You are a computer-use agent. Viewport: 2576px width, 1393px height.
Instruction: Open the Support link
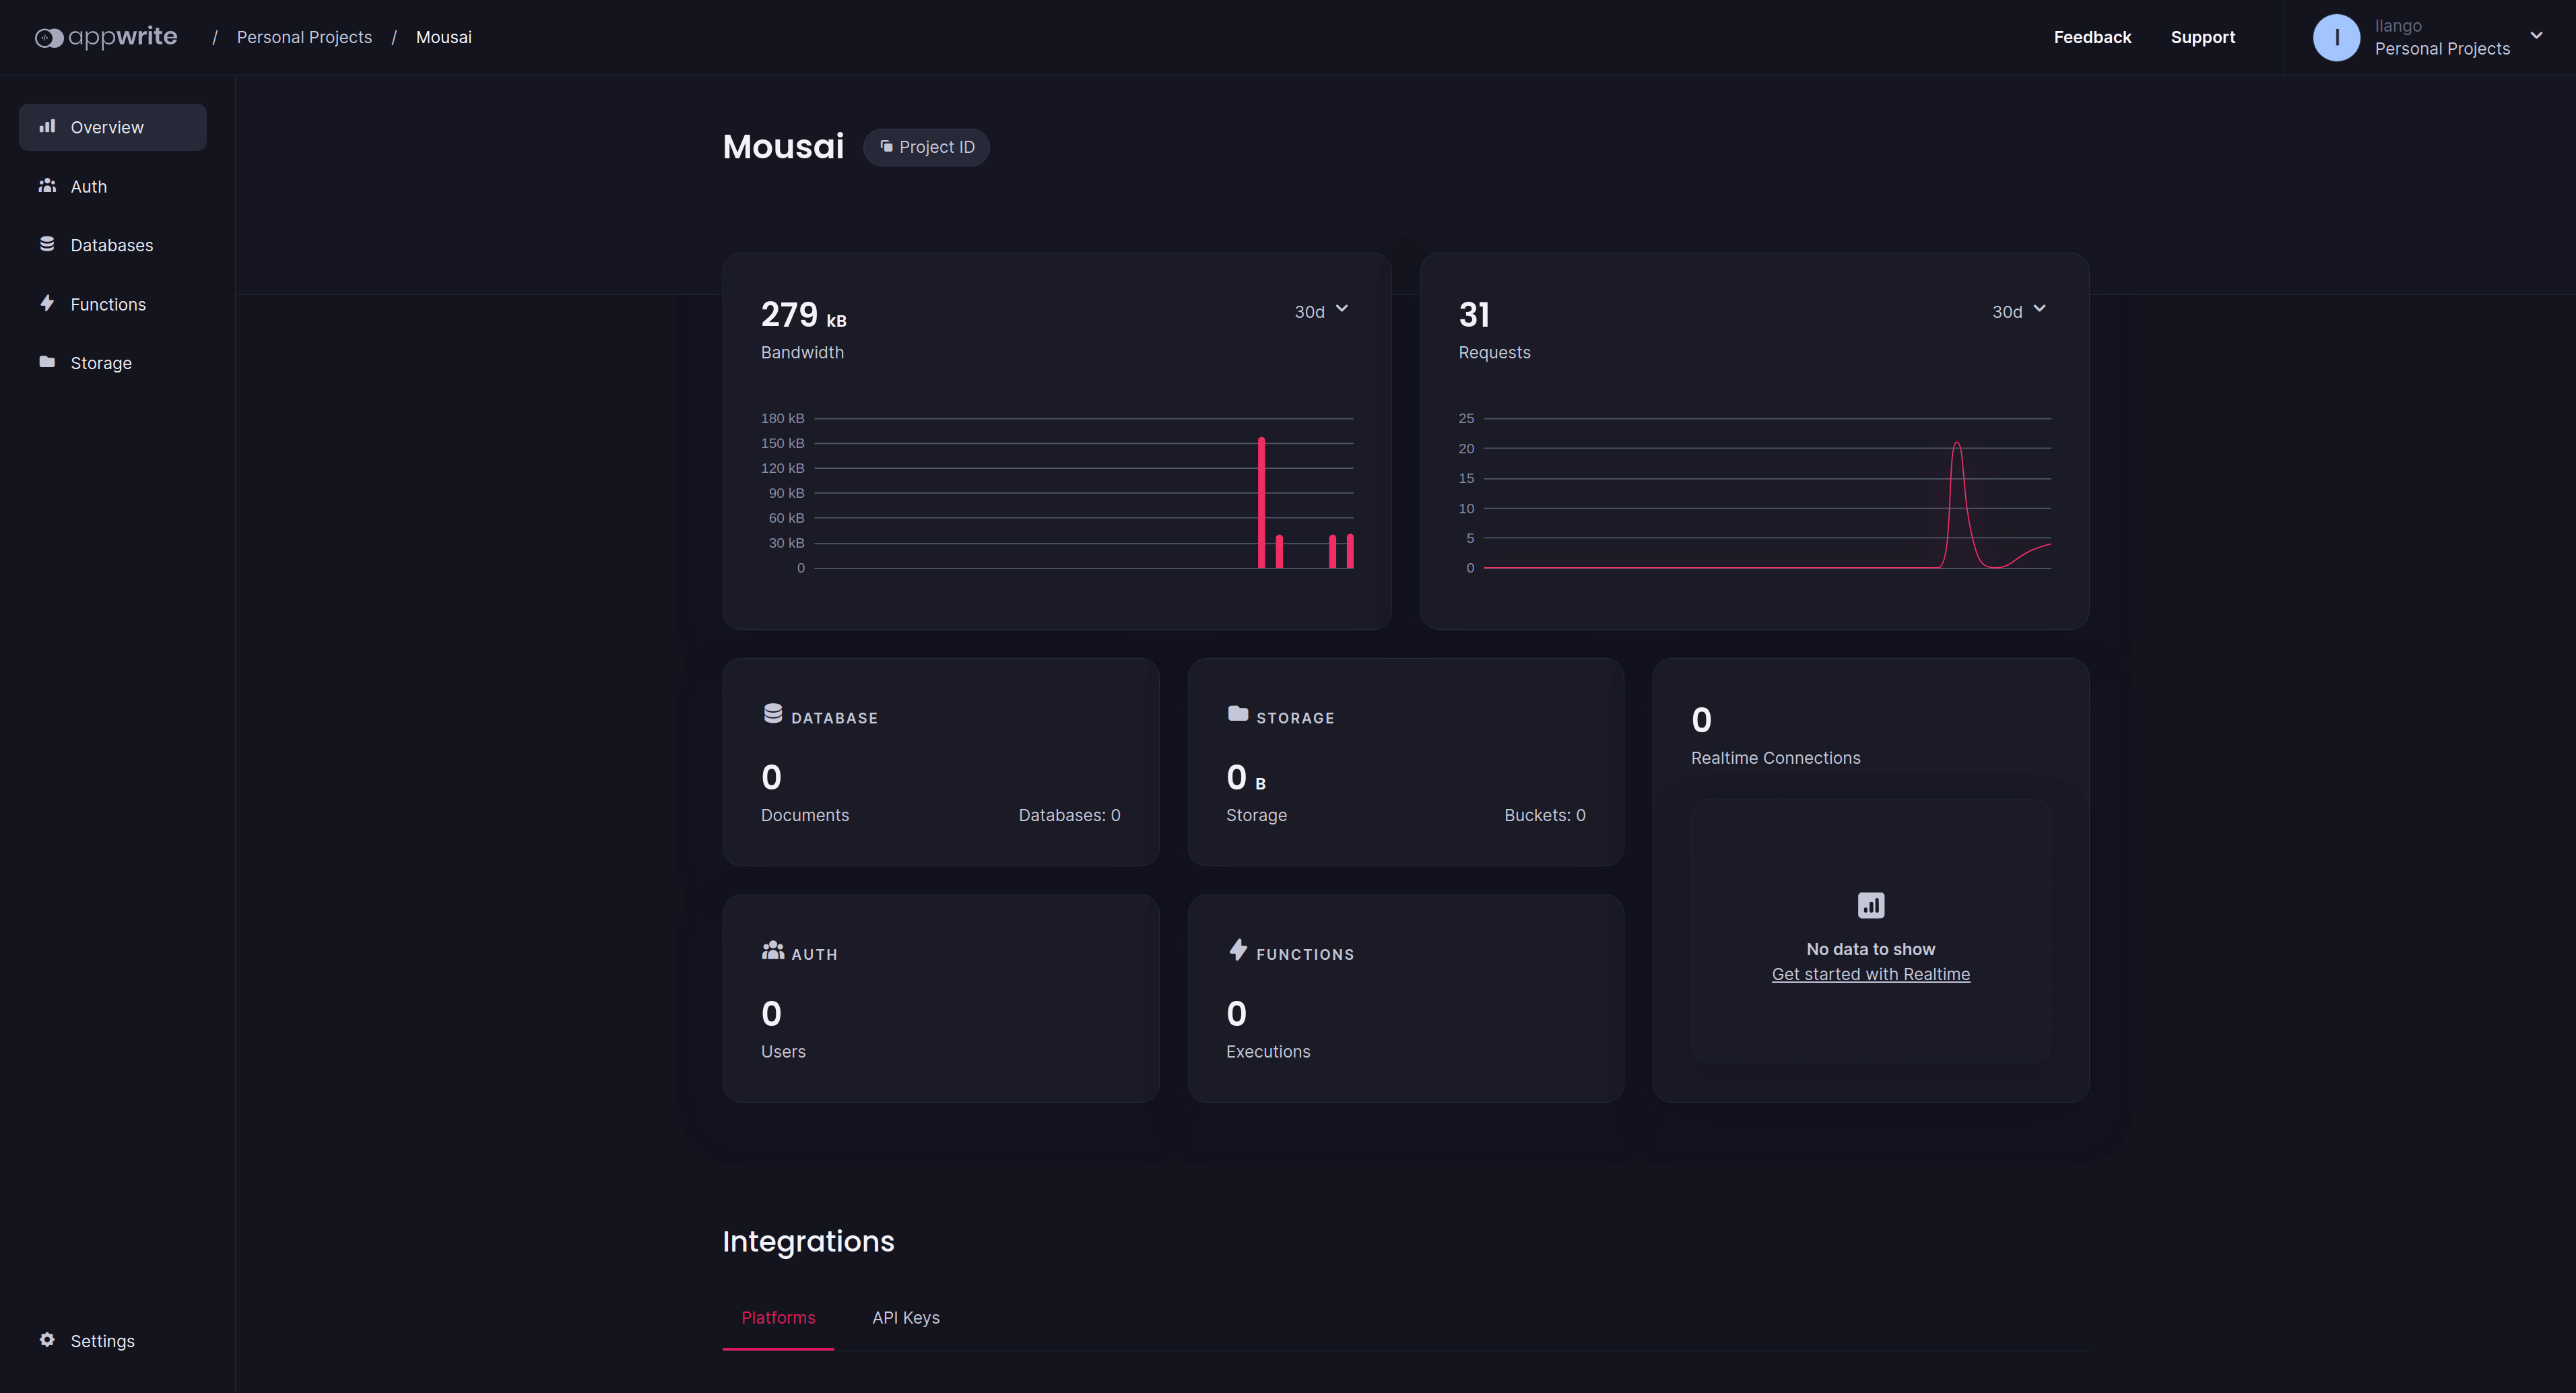[2202, 37]
